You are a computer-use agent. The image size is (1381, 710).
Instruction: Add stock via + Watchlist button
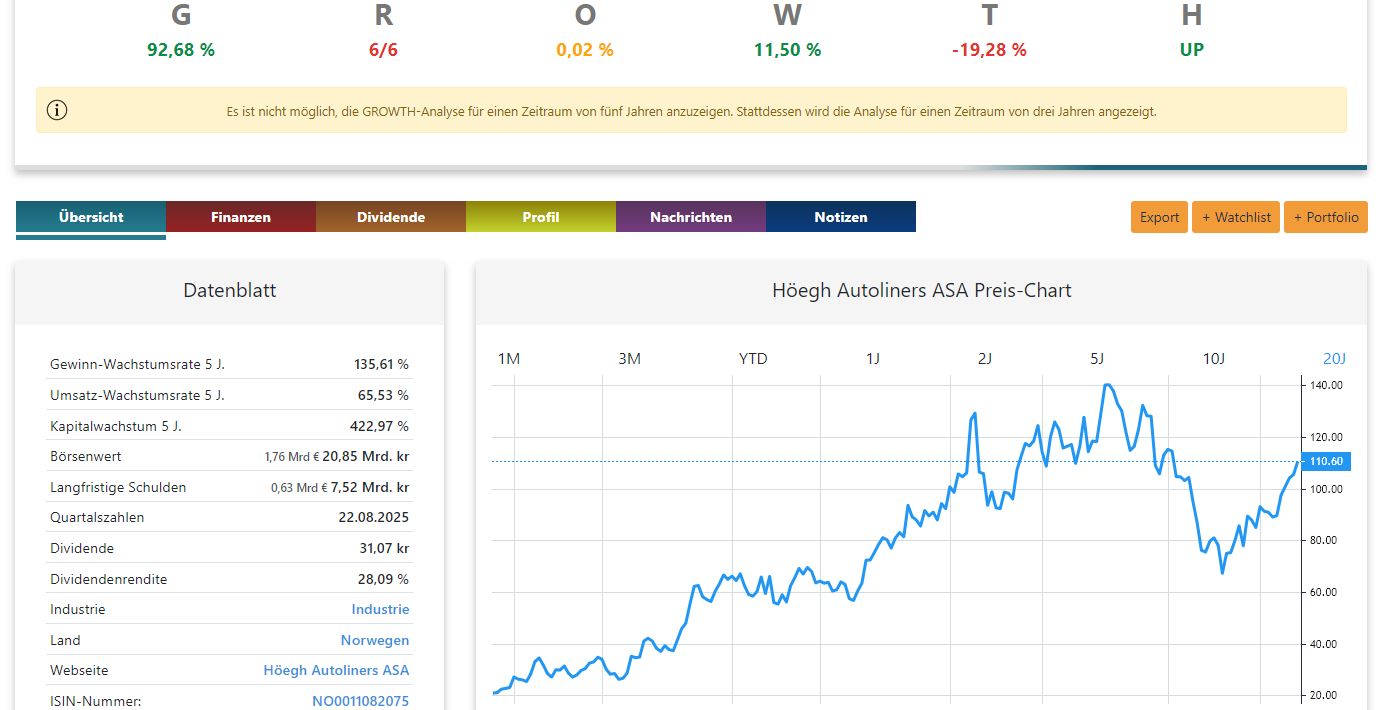pos(1236,217)
